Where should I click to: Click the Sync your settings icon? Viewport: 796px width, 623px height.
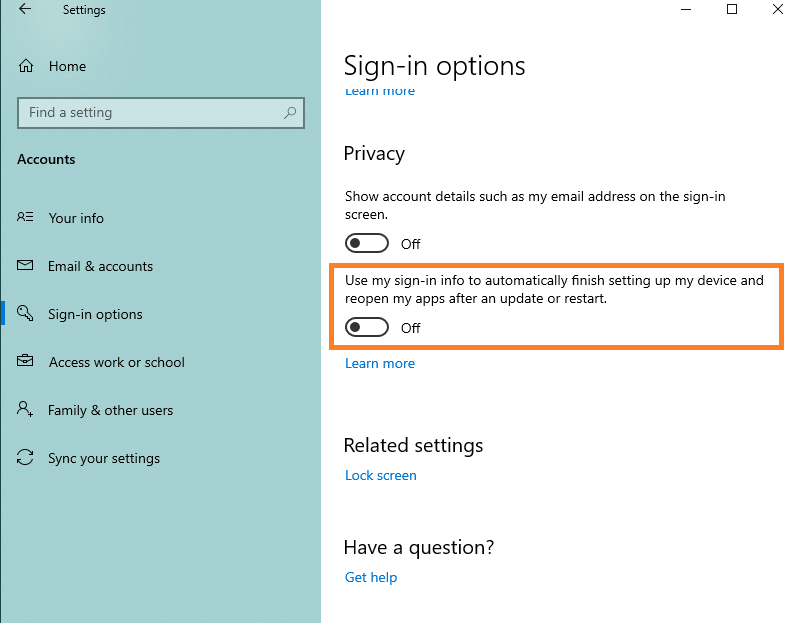[26, 458]
